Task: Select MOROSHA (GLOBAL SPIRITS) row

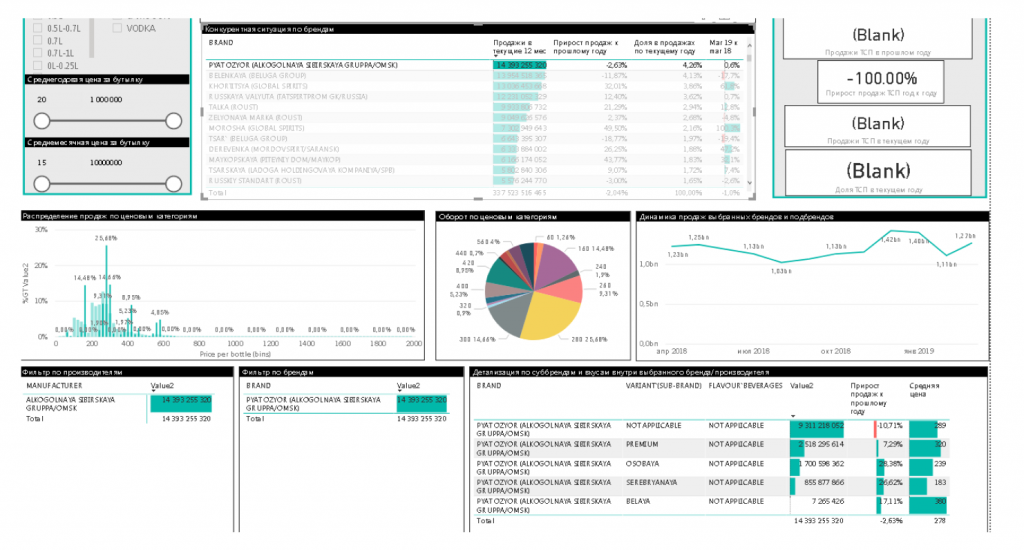Action: click(x=475, y=128)
